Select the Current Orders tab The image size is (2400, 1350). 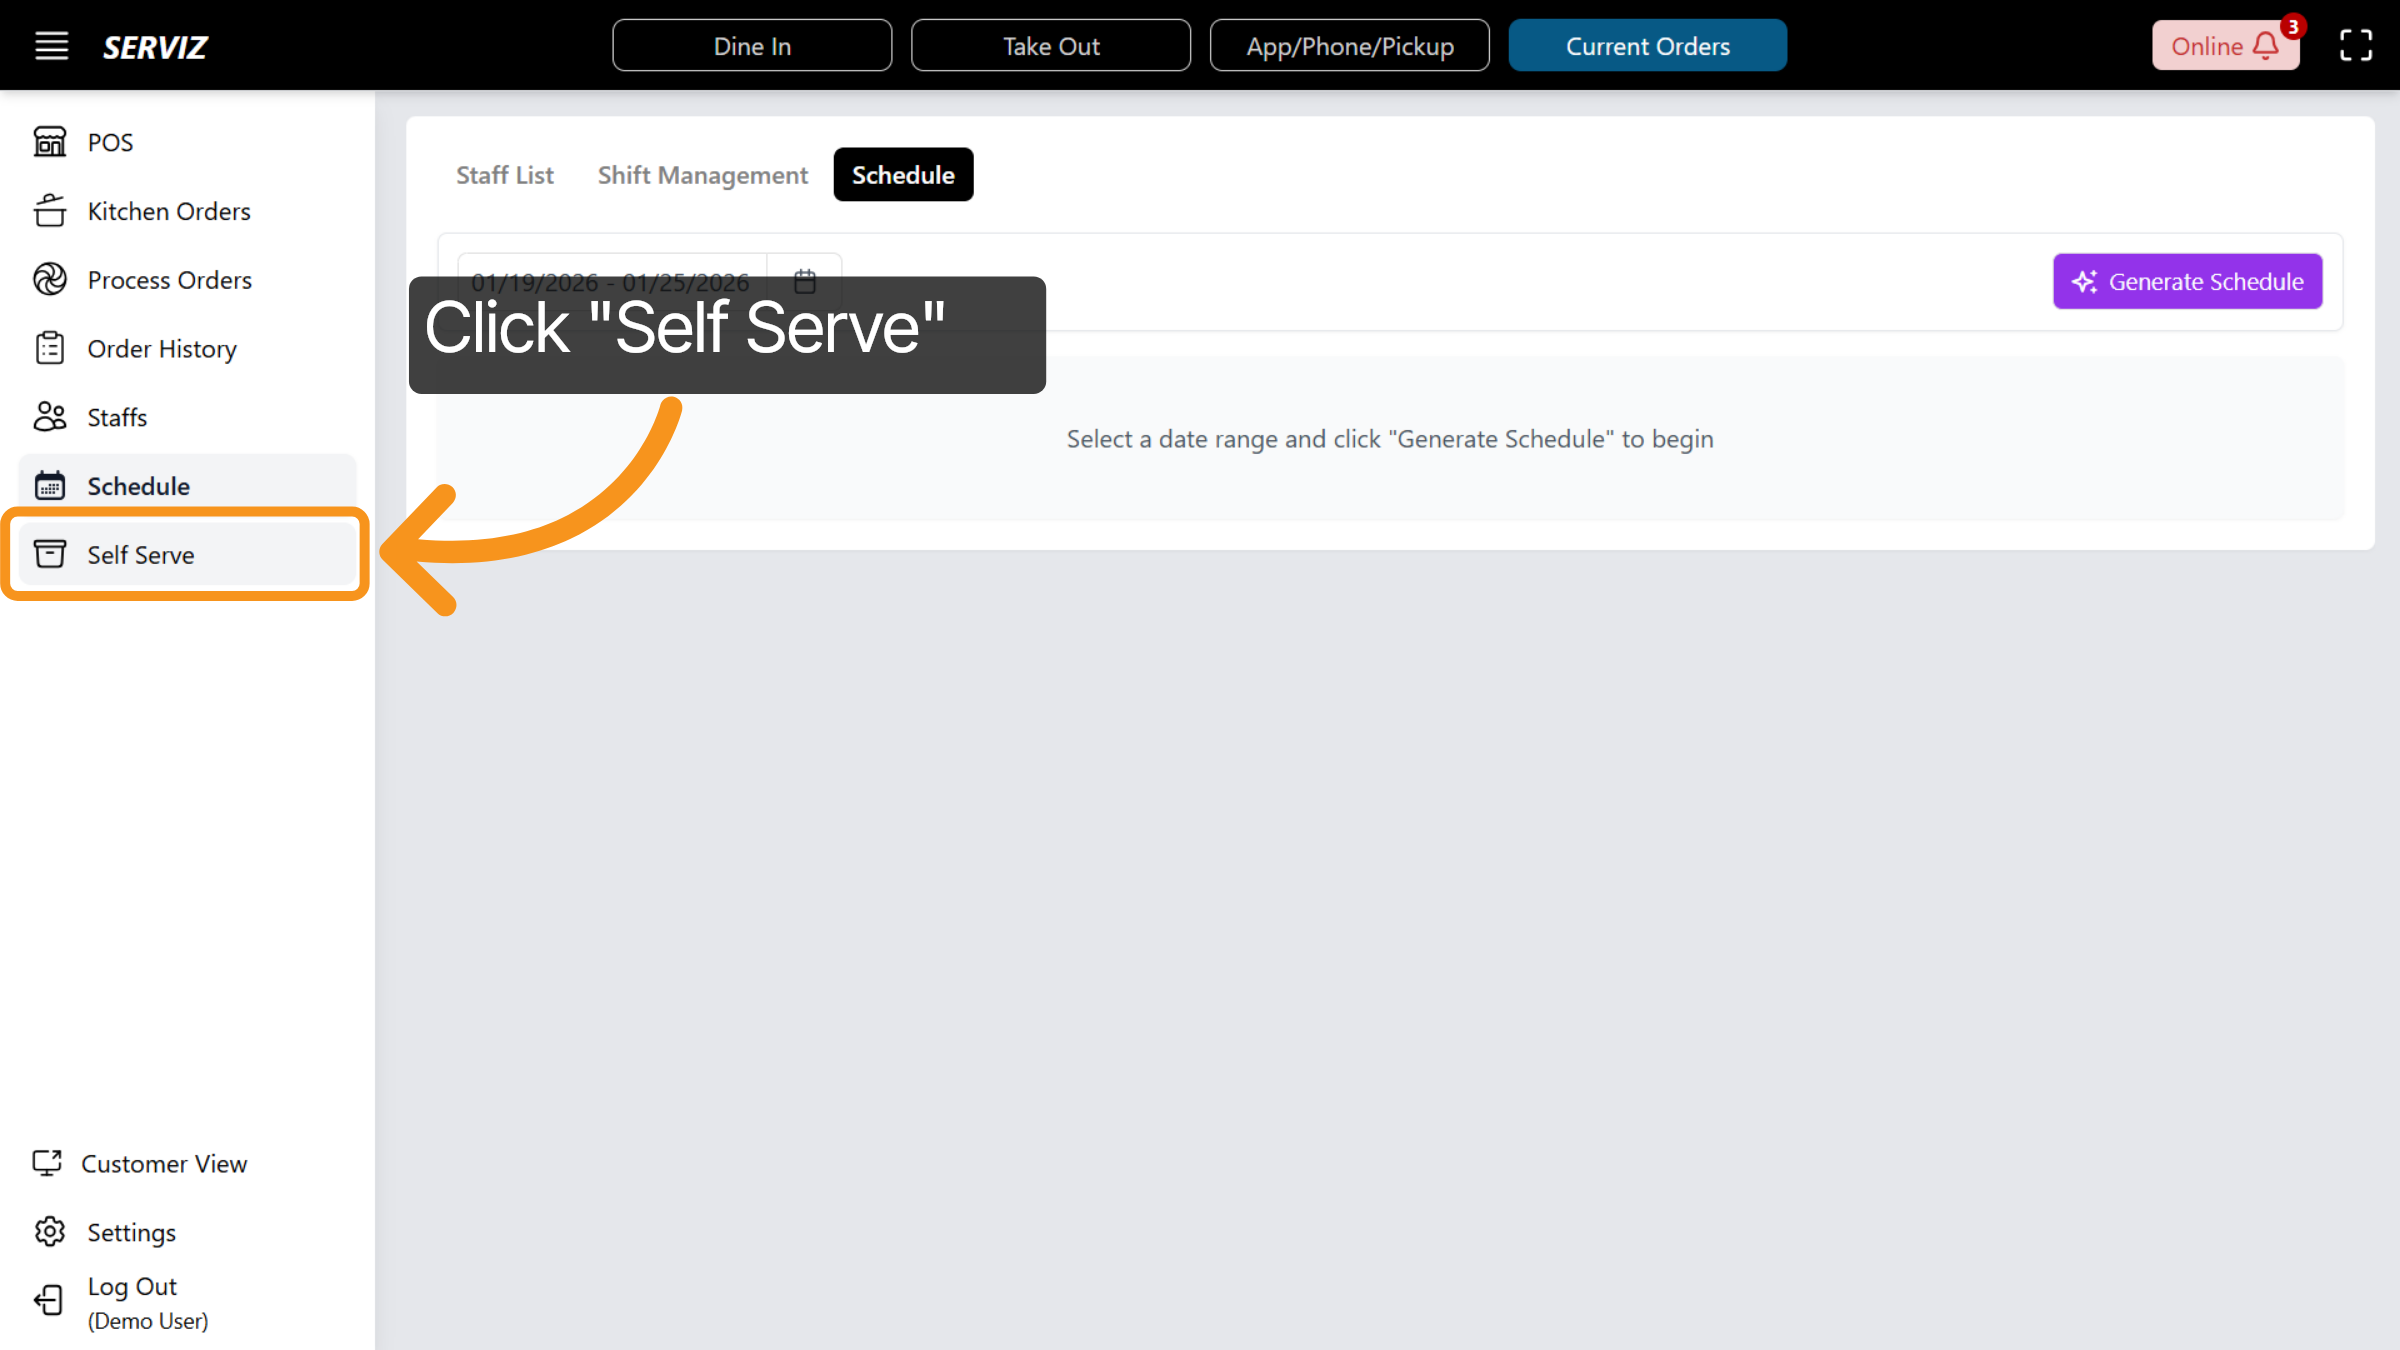[1647, 45]
